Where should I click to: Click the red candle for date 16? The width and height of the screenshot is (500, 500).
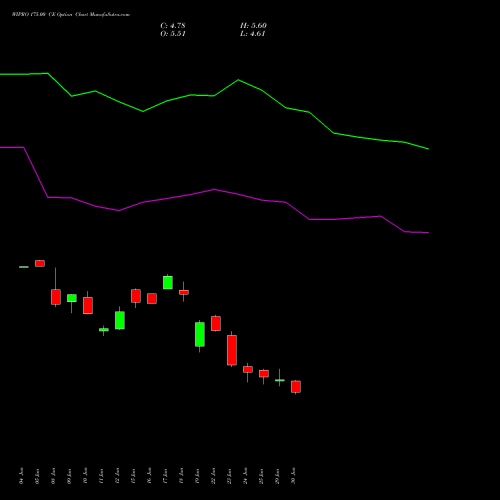click(x=152, y=298)
